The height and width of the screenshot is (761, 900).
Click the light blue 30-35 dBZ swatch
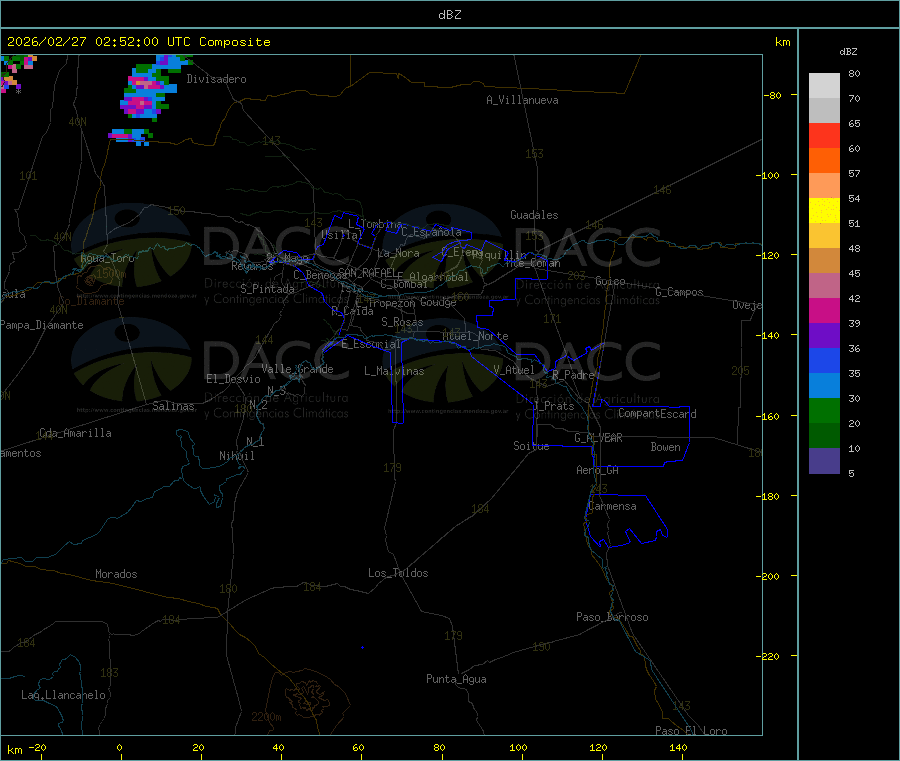click(x=824, y=386)
